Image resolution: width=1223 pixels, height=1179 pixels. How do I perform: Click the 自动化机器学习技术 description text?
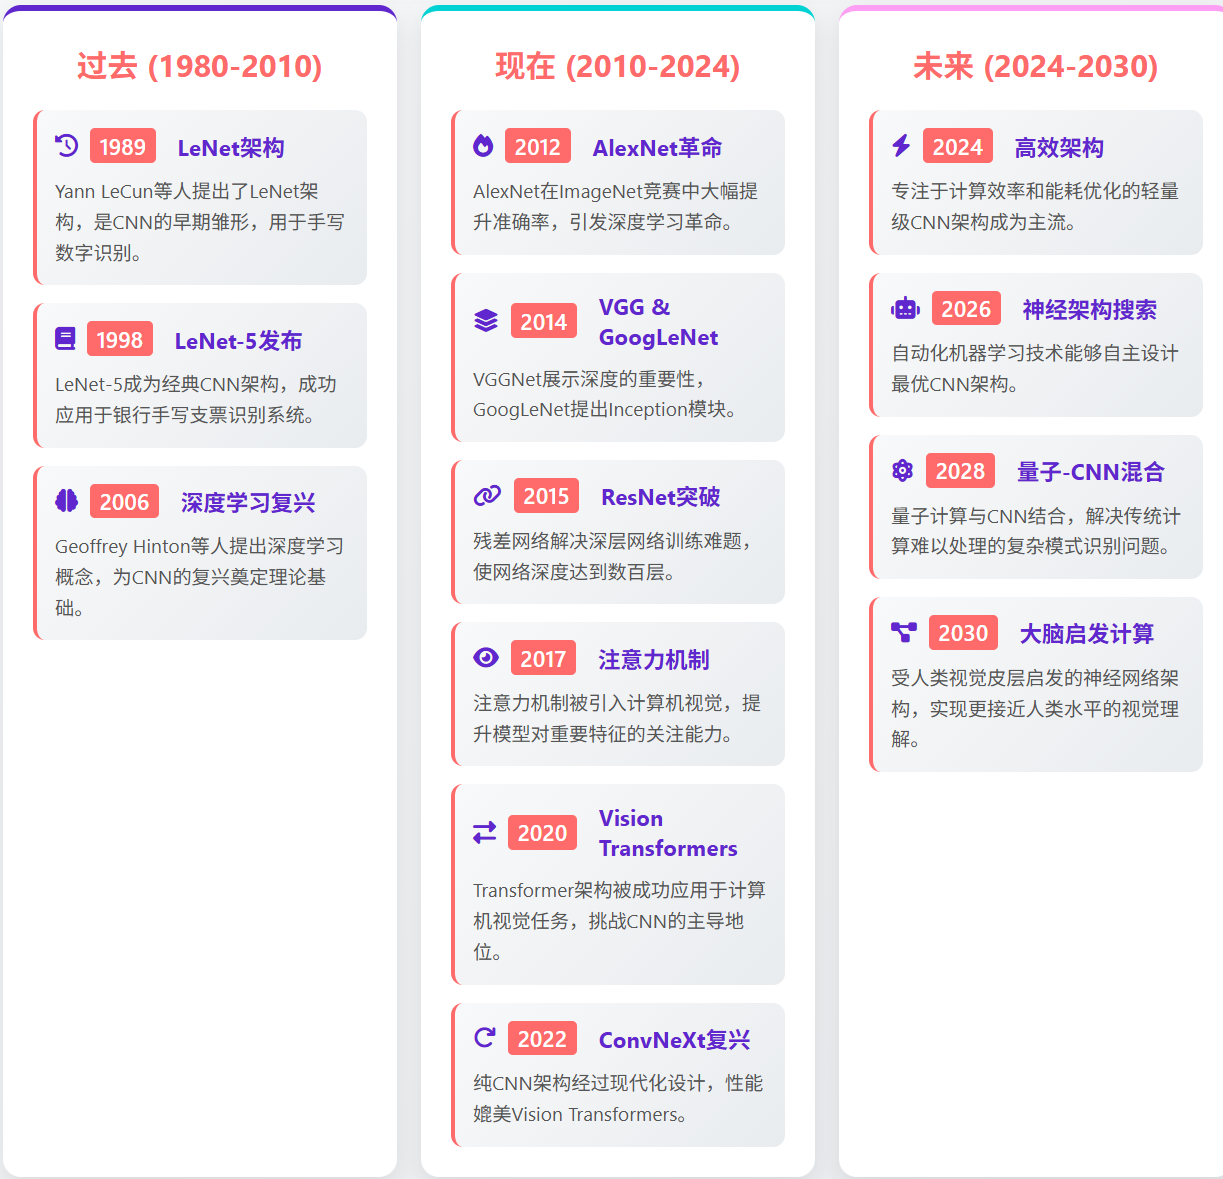1035,368
